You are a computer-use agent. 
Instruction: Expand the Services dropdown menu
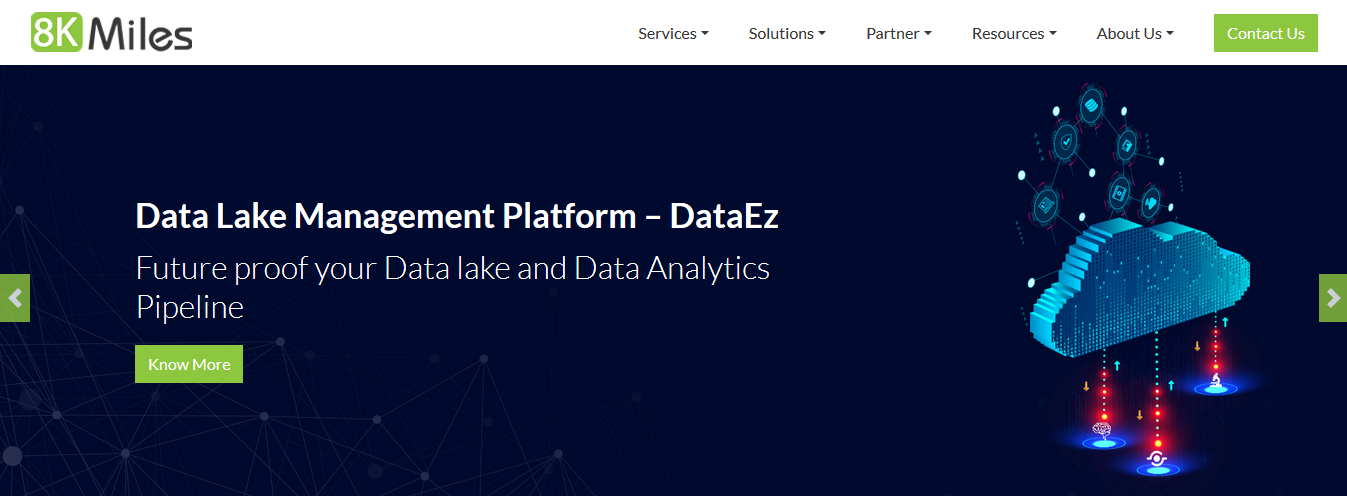[x=673, y=33]
